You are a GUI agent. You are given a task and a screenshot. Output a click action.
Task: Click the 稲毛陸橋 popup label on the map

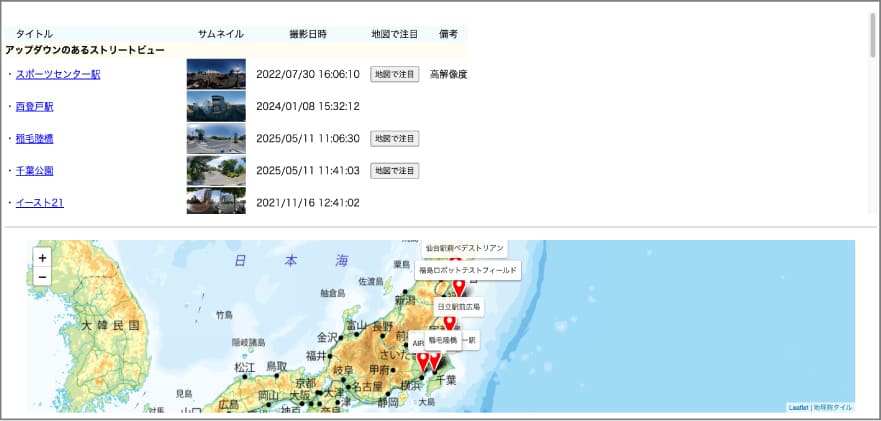tap(442, 341)
